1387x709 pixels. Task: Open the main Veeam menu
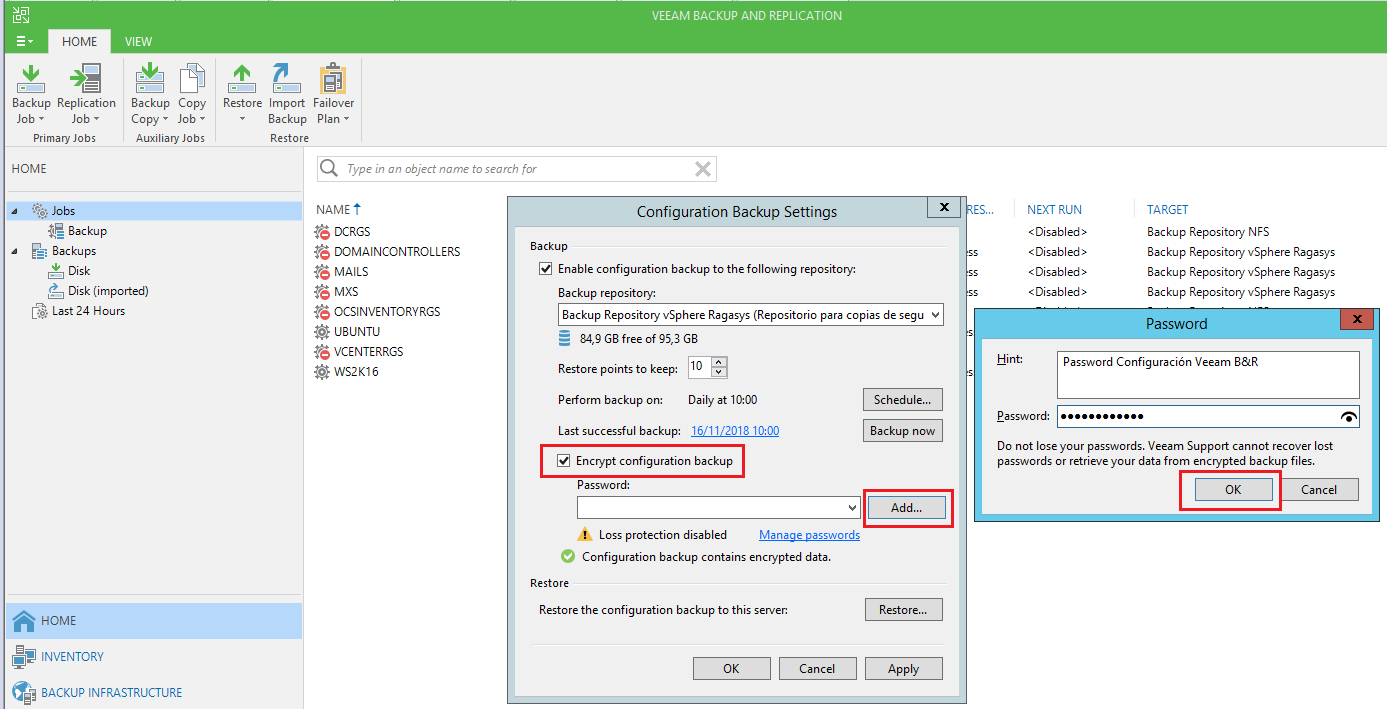click(22, 41)
